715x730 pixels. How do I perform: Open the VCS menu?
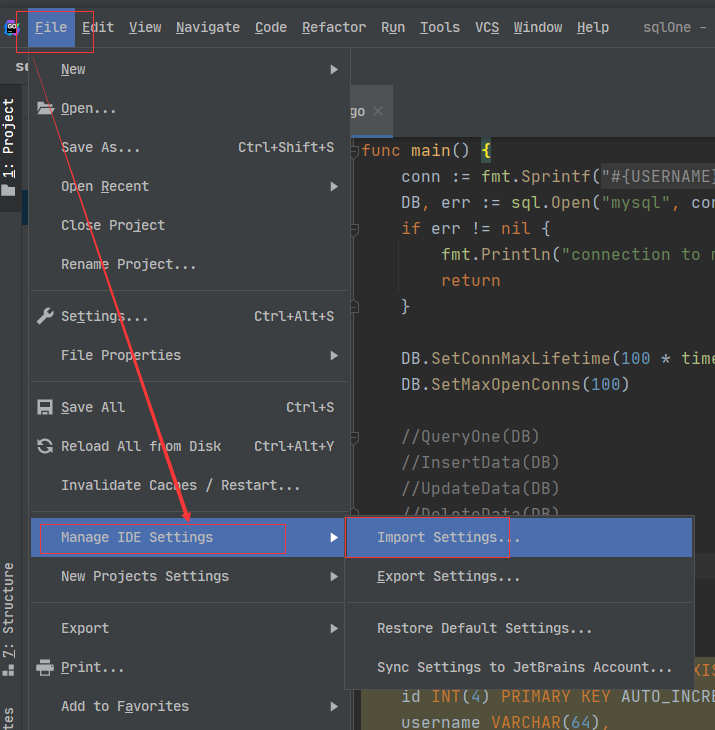487,27
